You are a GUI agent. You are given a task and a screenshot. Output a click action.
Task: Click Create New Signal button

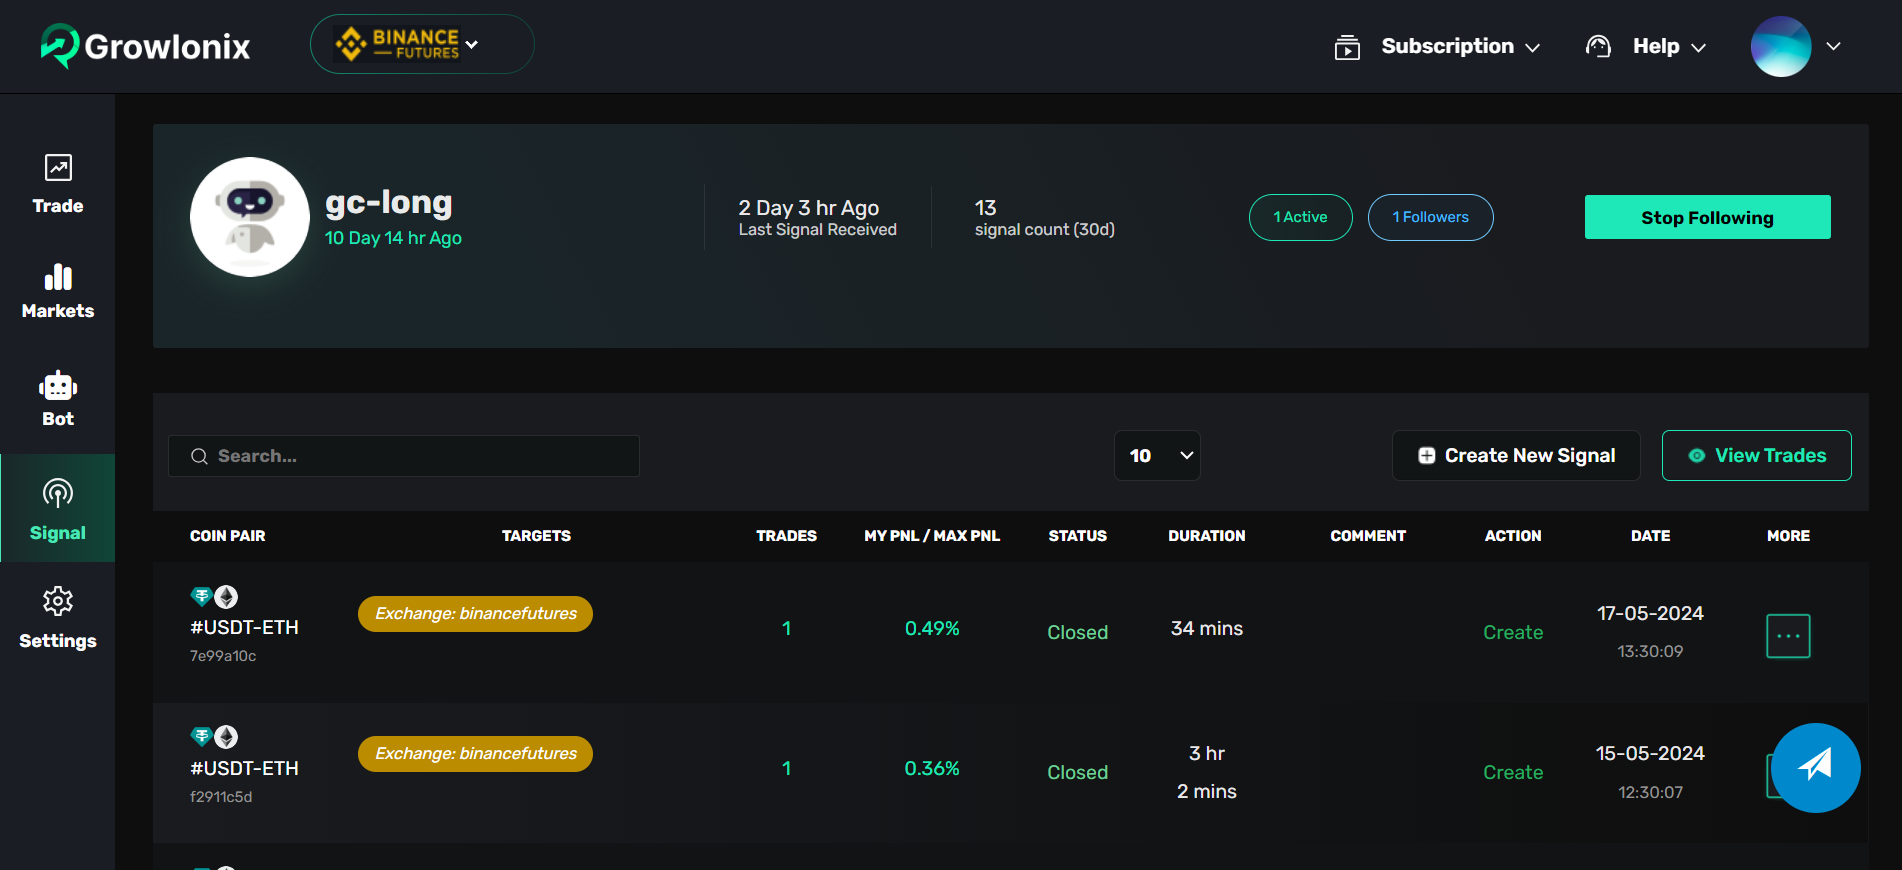coord(1516,456)
